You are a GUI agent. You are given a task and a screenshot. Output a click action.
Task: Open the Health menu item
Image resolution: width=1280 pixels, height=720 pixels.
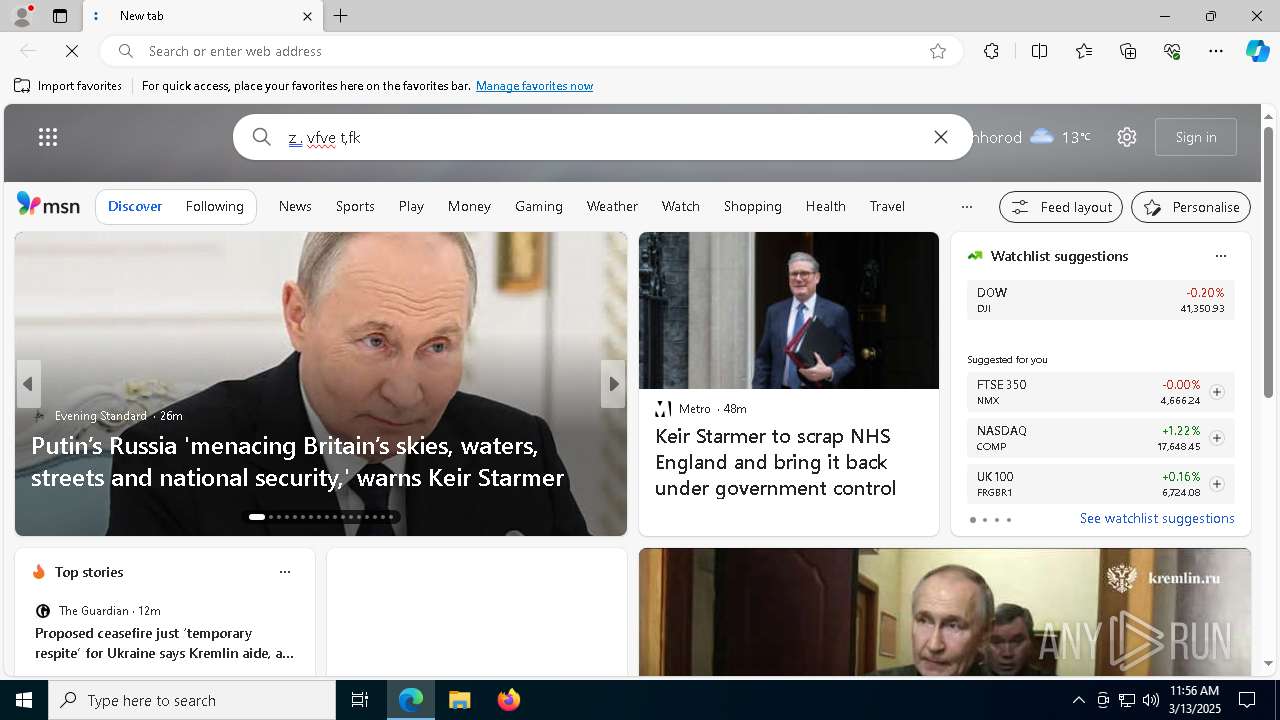pos(826,206)
